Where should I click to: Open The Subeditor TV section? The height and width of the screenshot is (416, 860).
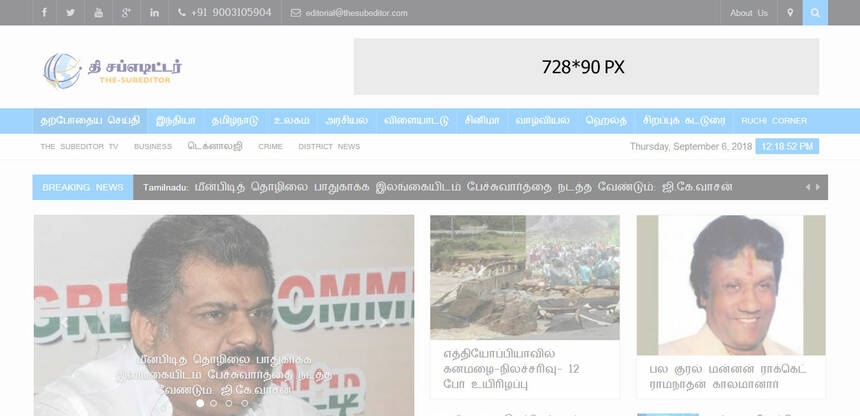[79, 146]
